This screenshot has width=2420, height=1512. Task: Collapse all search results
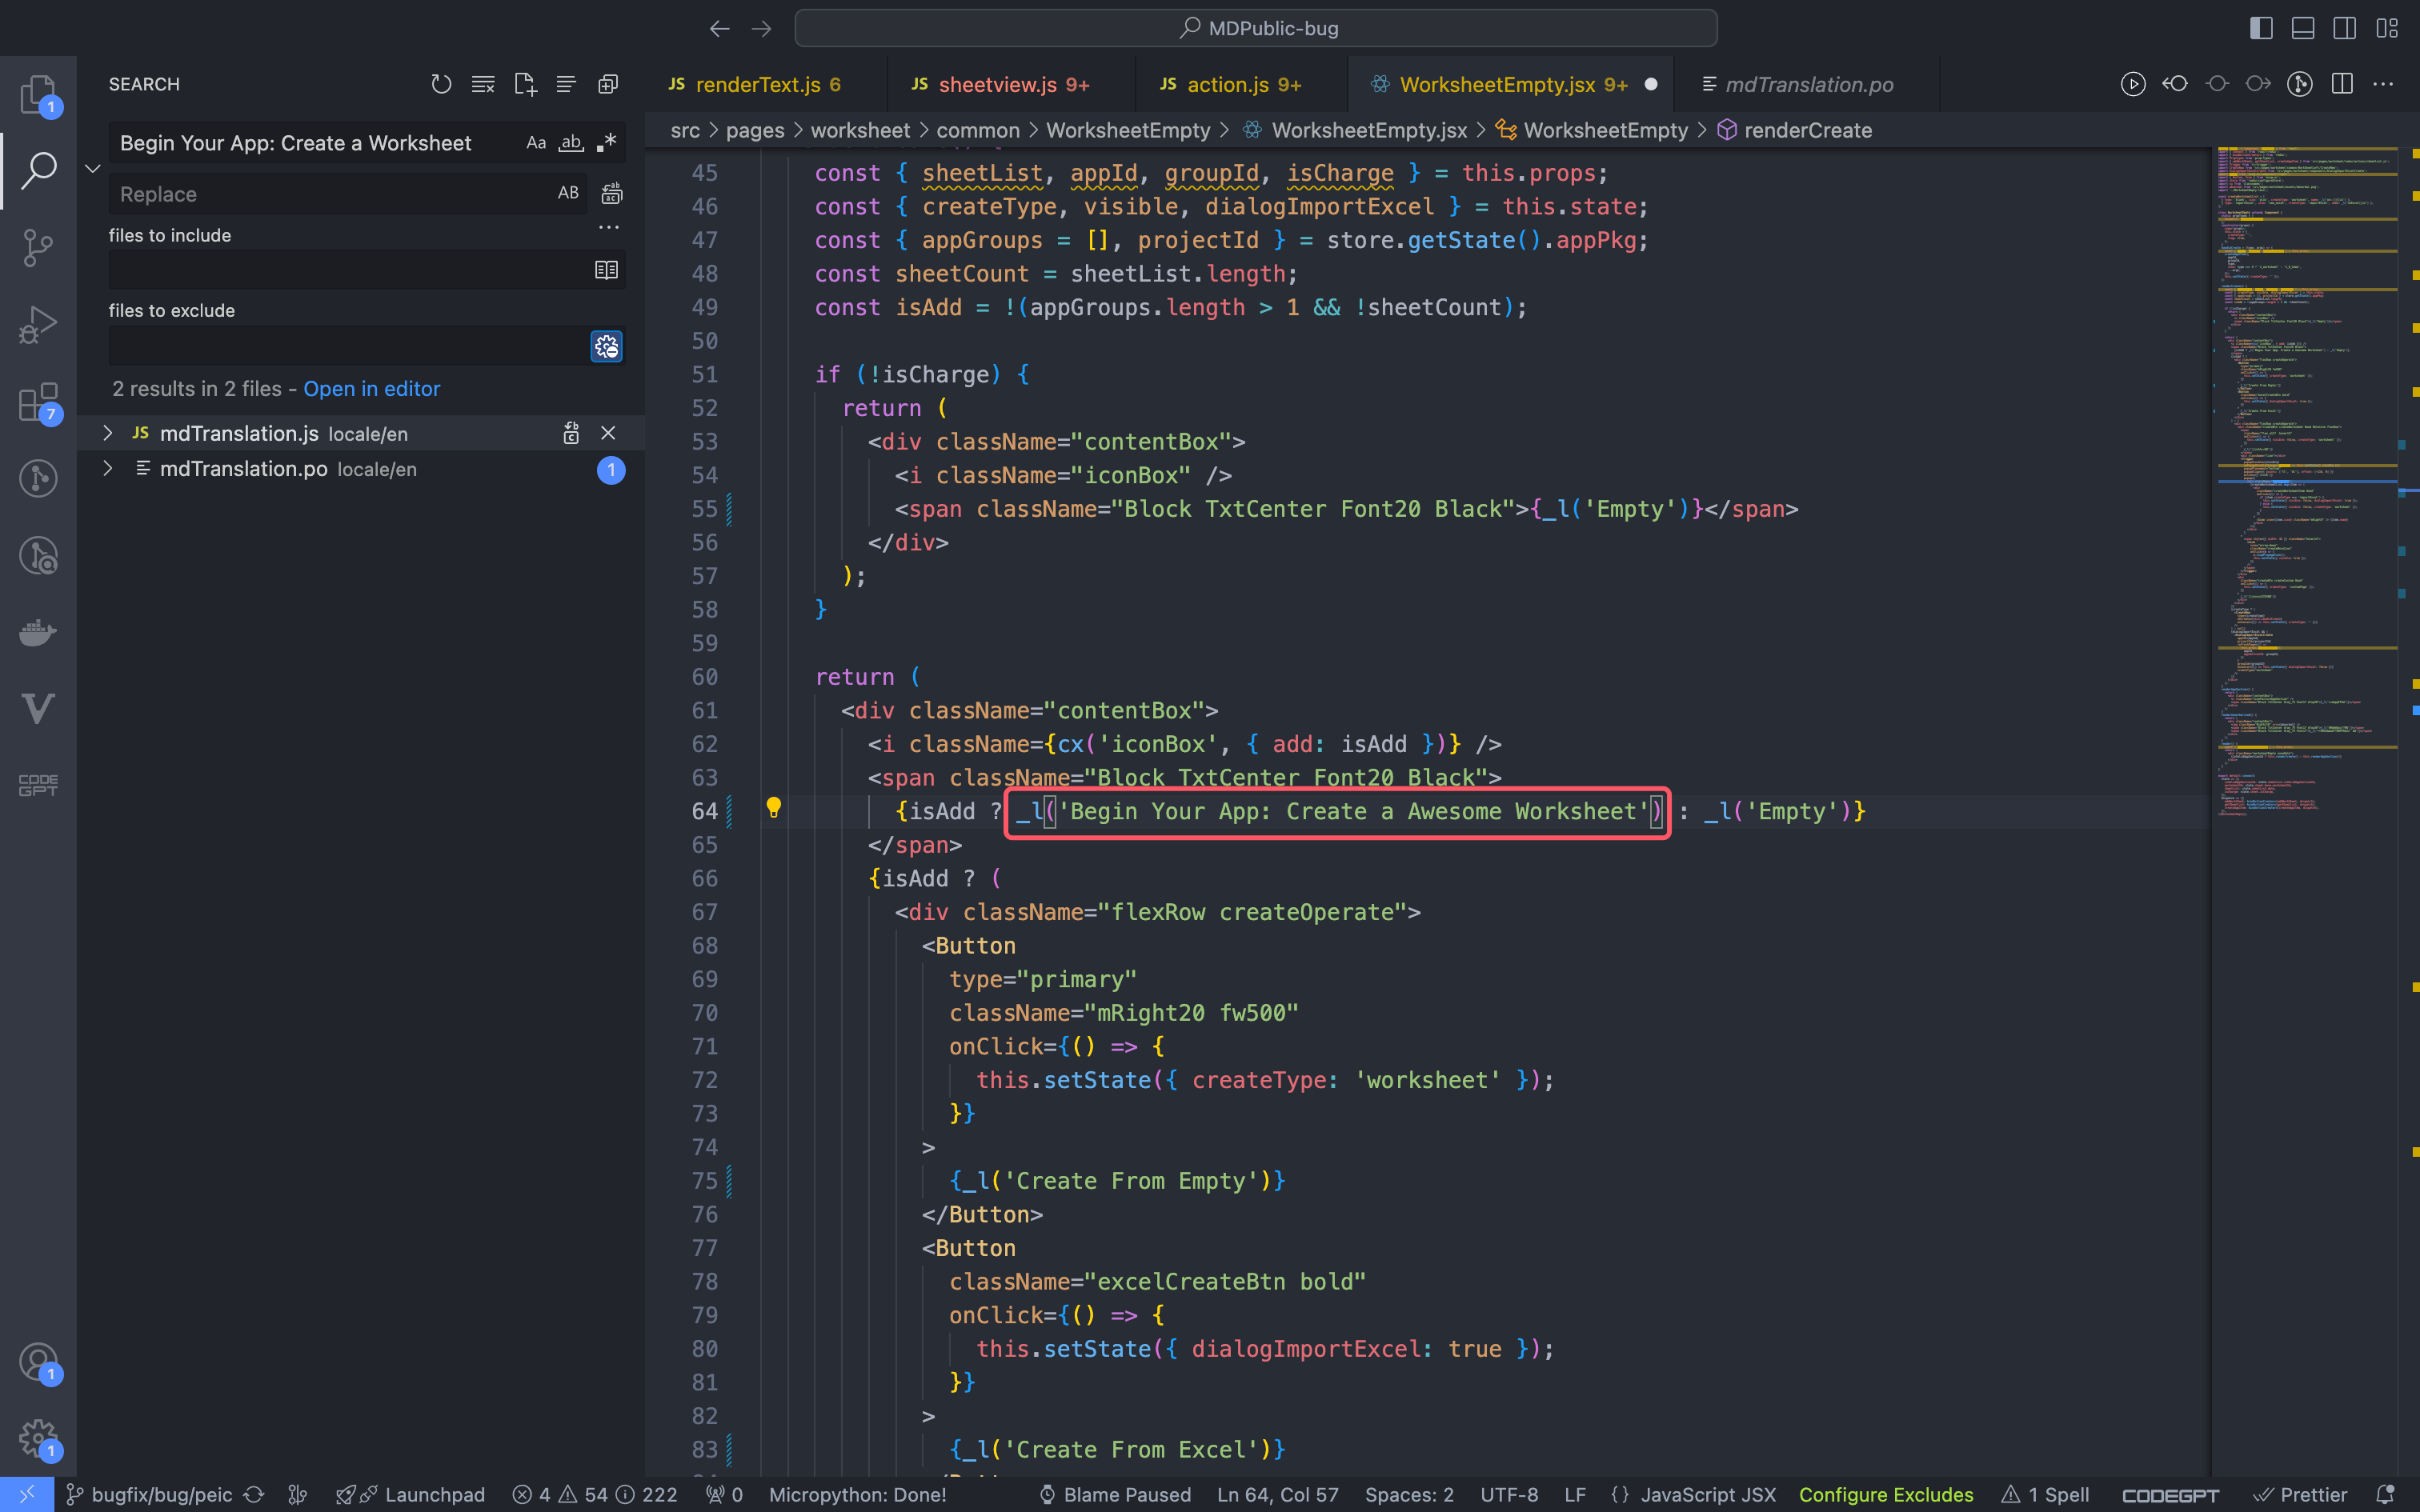pos(608,84)
